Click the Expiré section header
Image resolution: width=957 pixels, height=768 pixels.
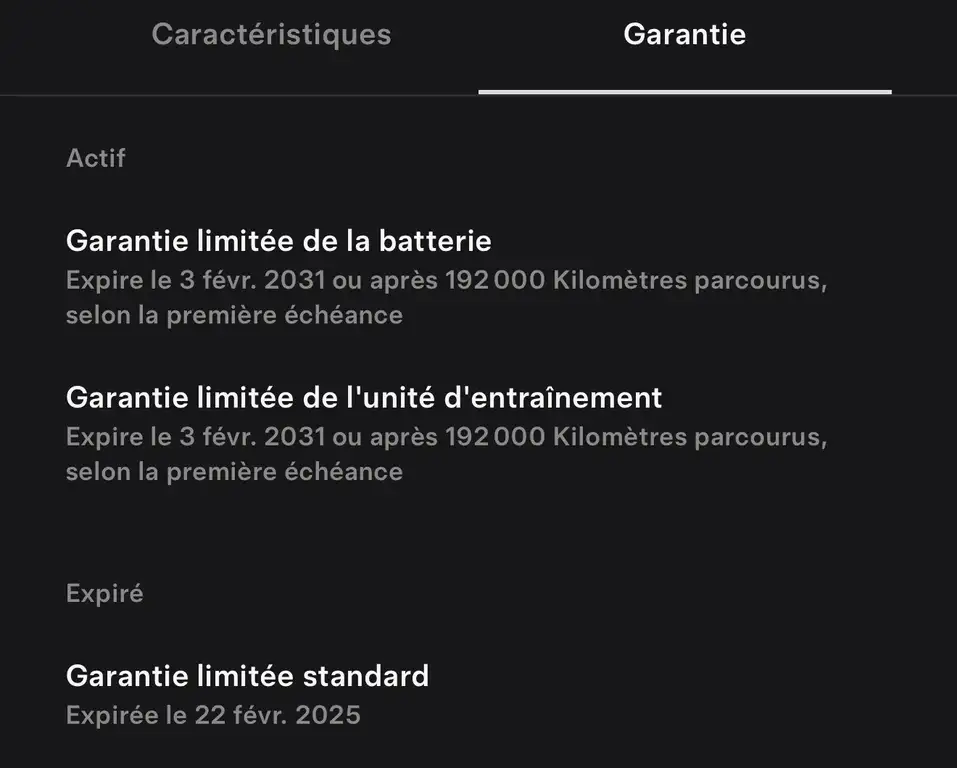(x=104, y=593)
